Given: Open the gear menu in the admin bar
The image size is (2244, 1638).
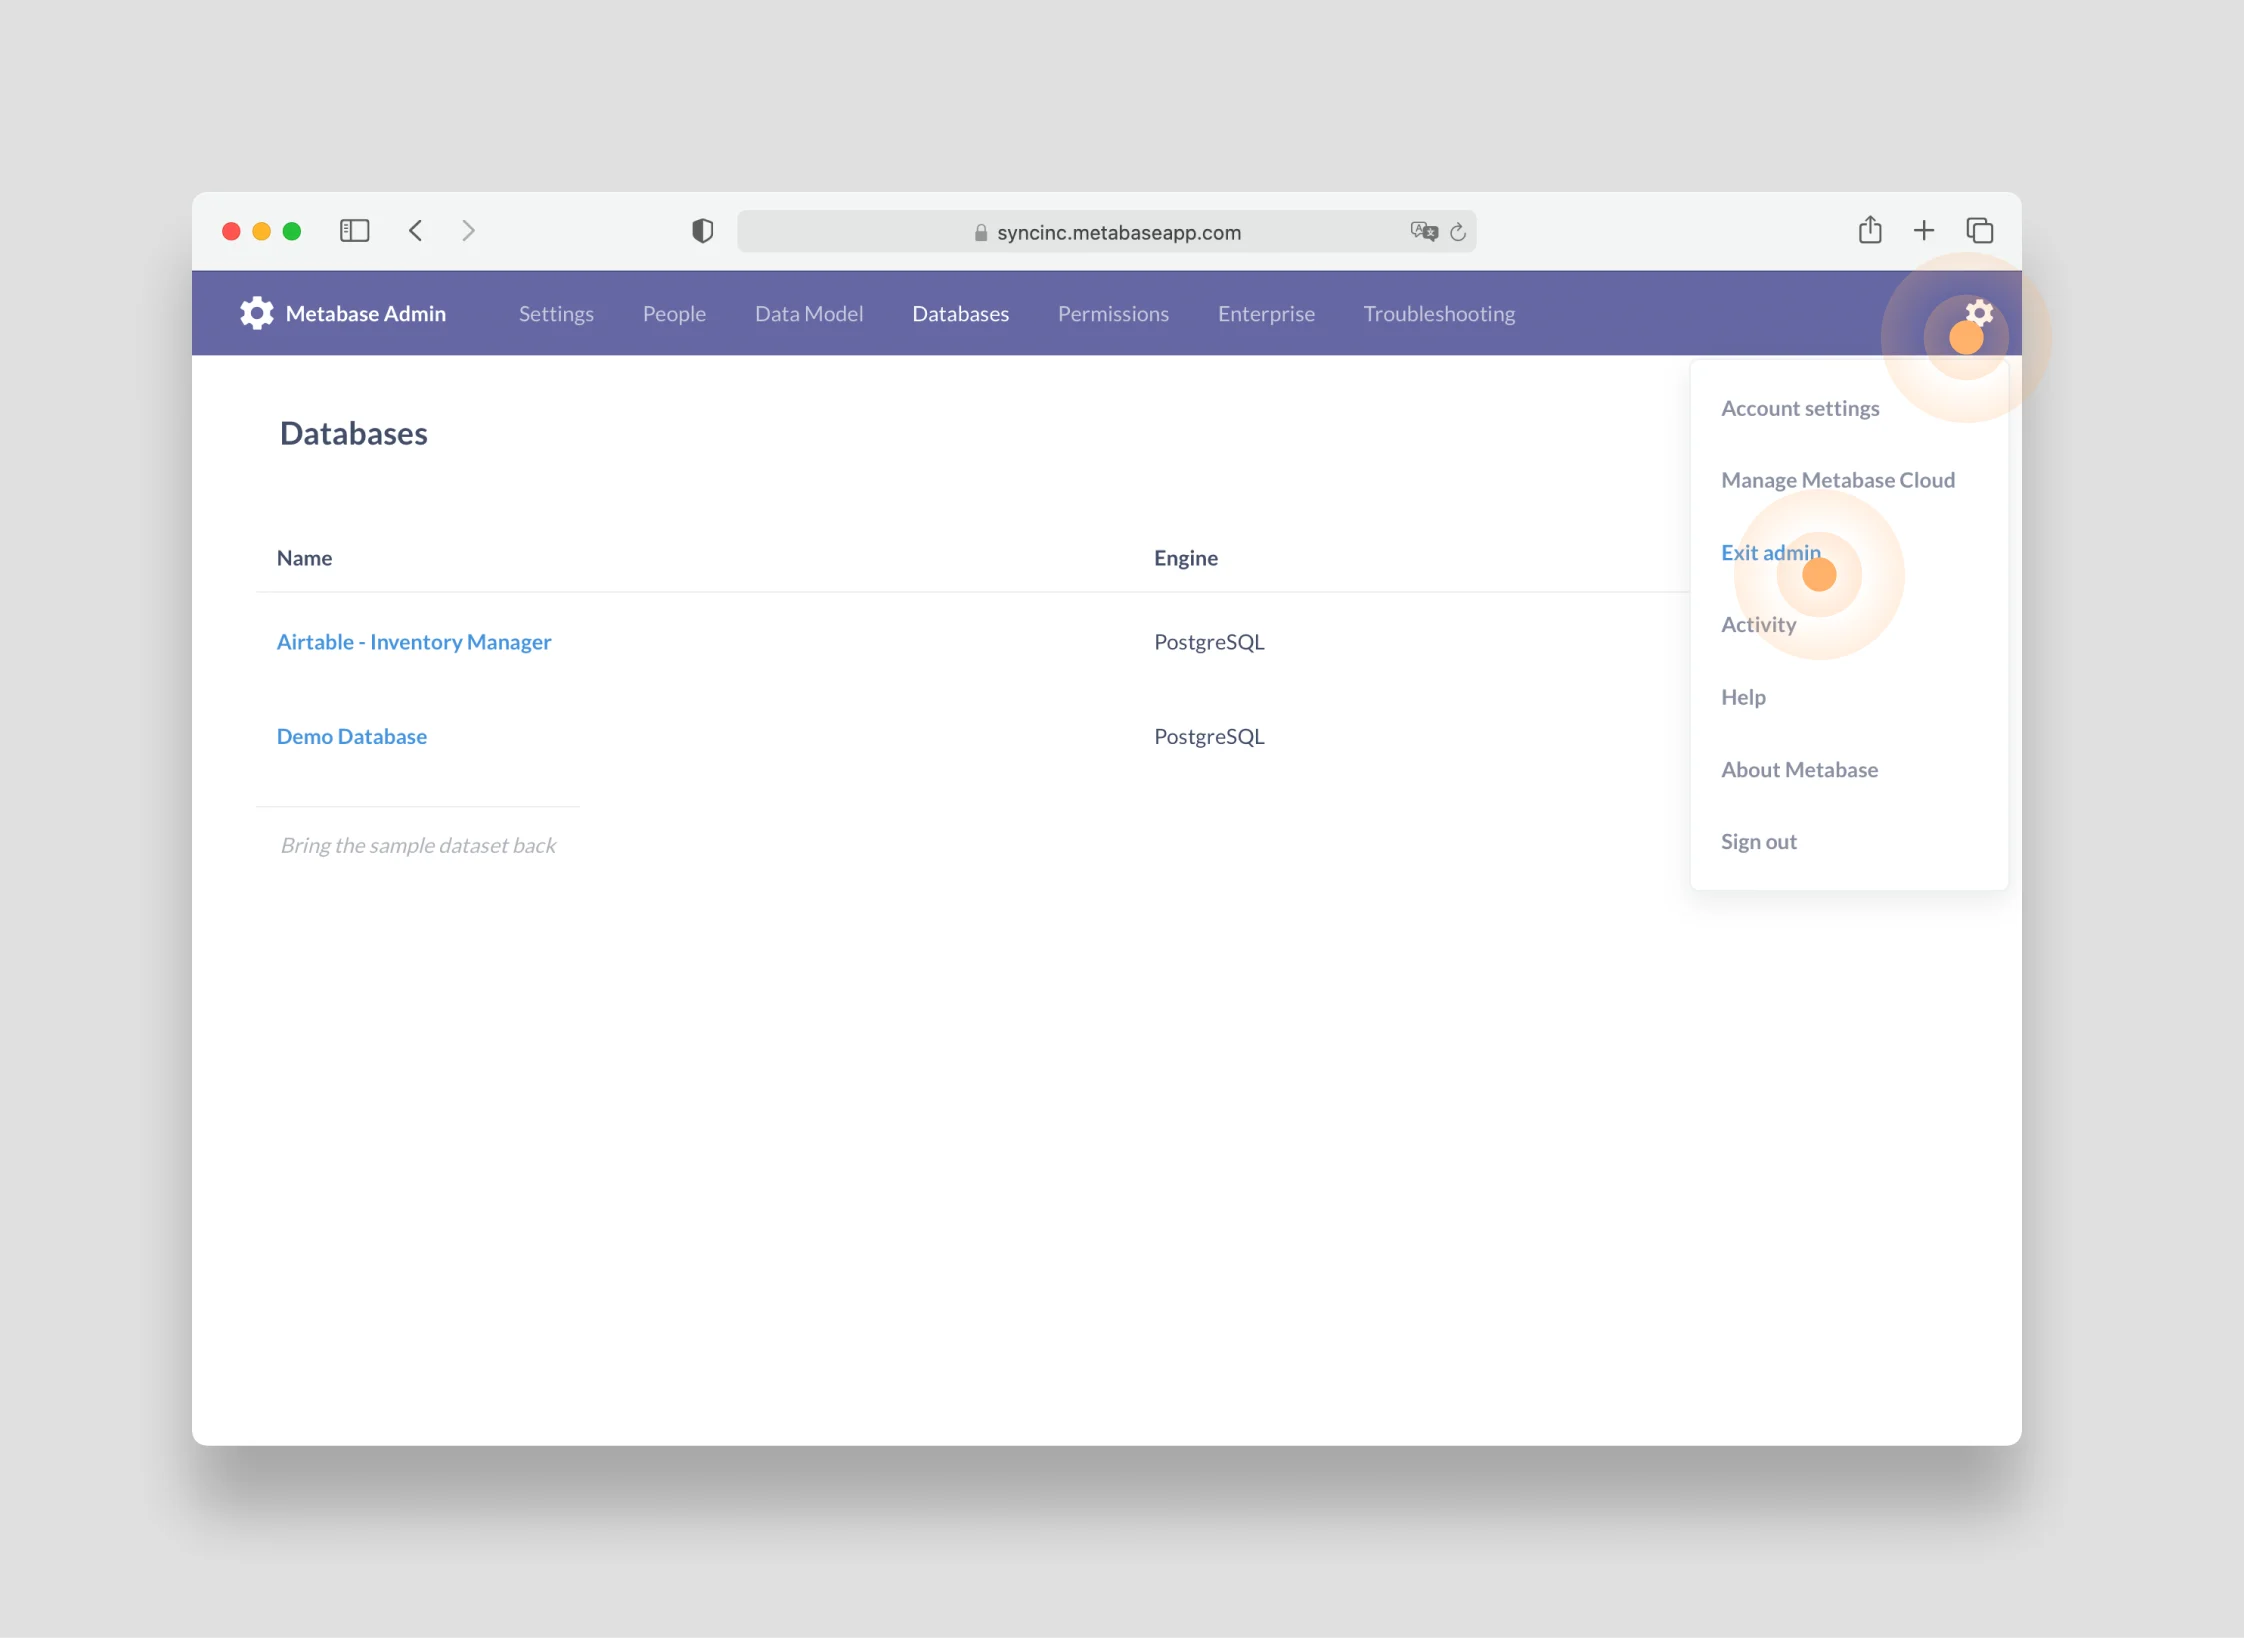Looking at the screenshot, I should click(1978, 313).
